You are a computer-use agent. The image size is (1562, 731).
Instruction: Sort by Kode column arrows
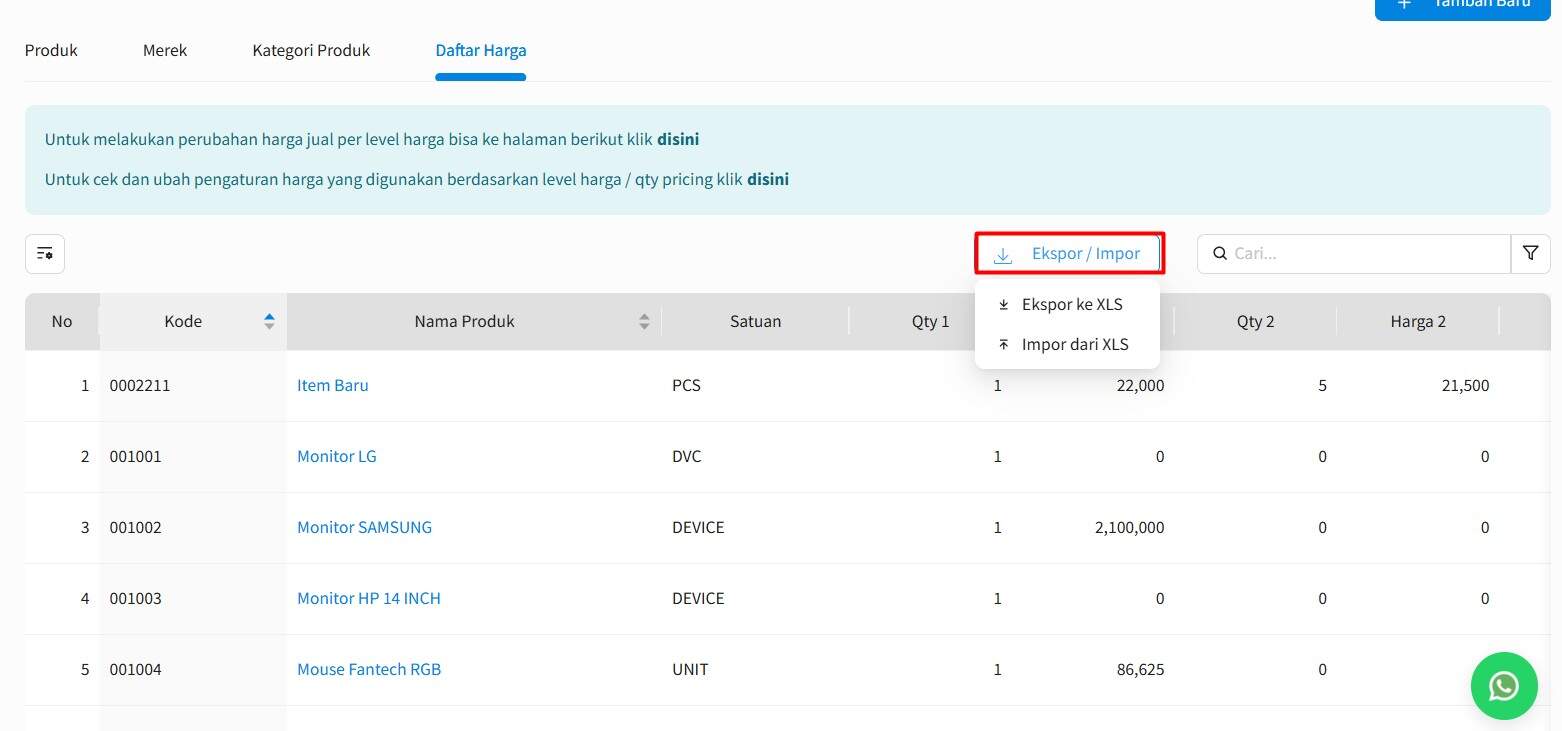[268, 321]
